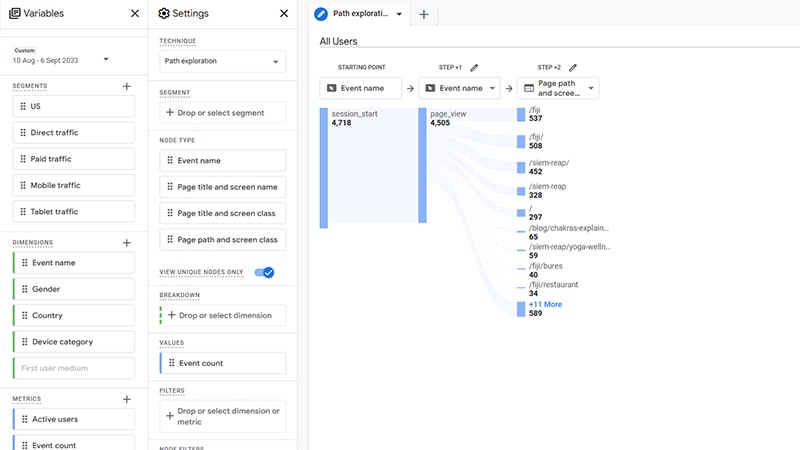Open the Starting Point Event name dropdown
The image size is (800, 450).
(x=360, y=89)
